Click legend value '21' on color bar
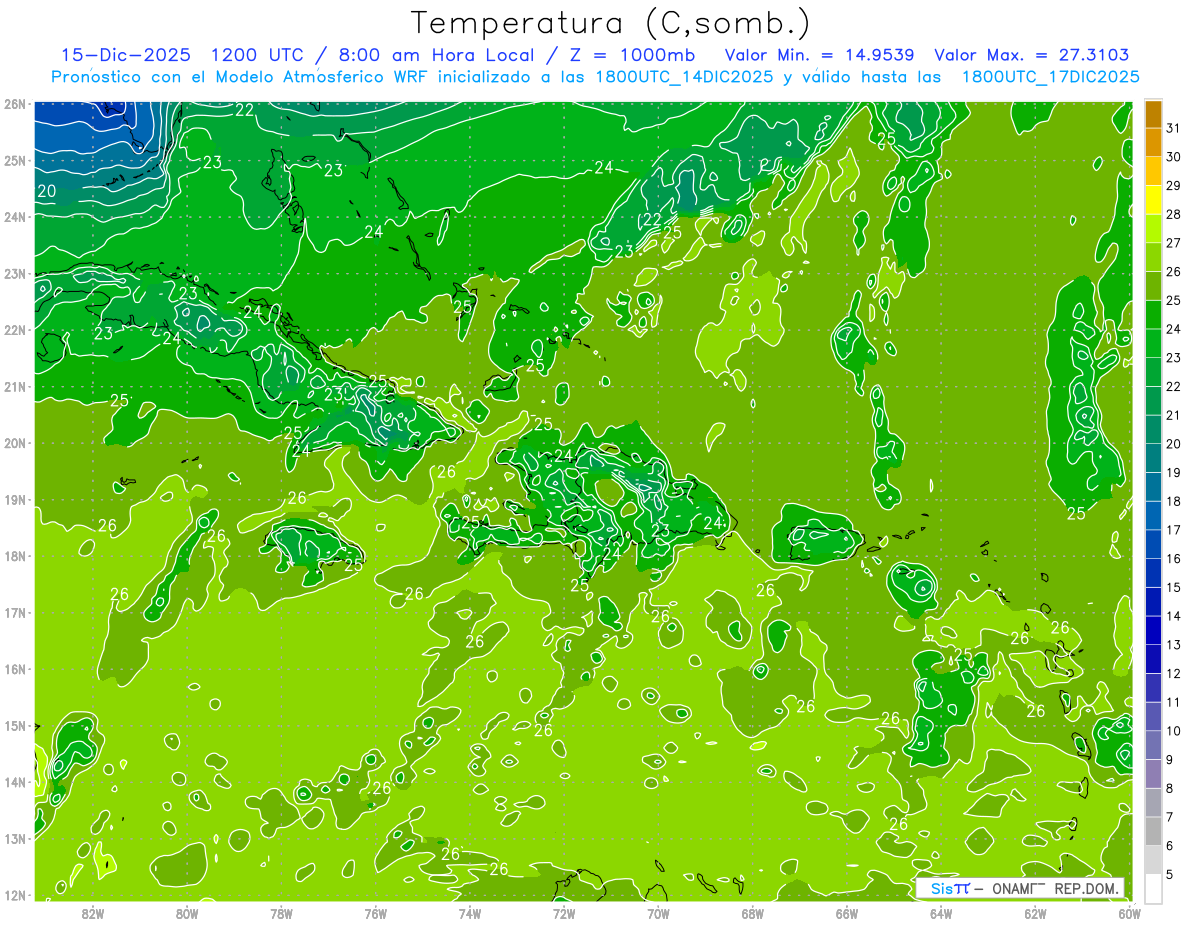Image resolution: width=1200 pixels, height=927 pixels. point(1174,415)
